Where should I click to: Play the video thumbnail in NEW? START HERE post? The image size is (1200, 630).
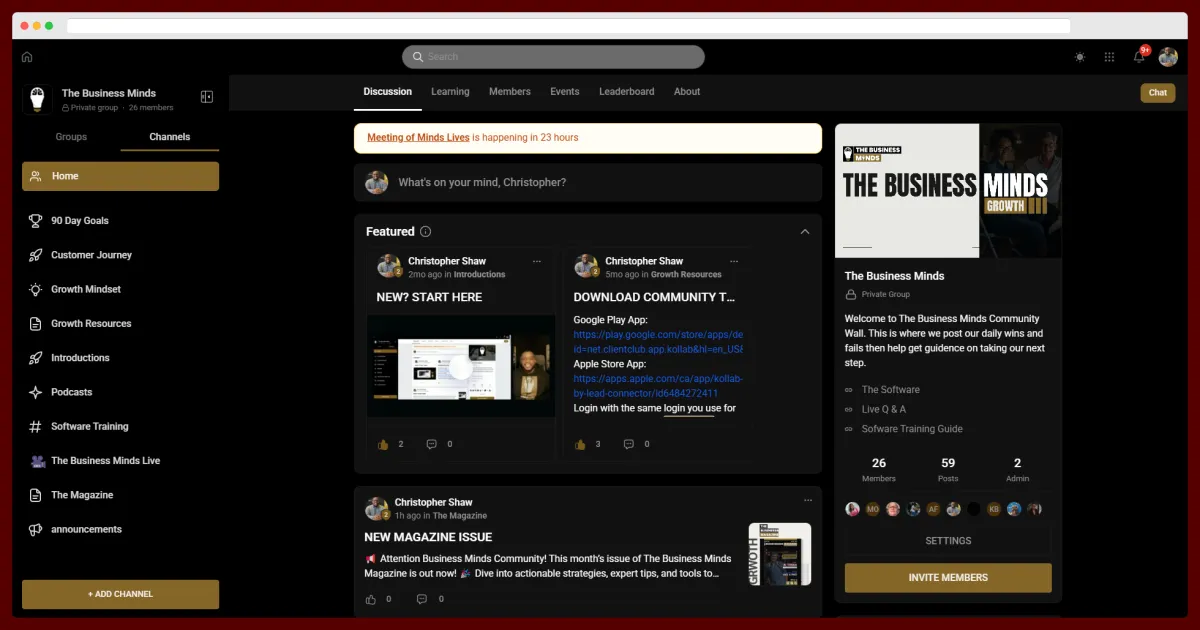click(x=461, y=366)
